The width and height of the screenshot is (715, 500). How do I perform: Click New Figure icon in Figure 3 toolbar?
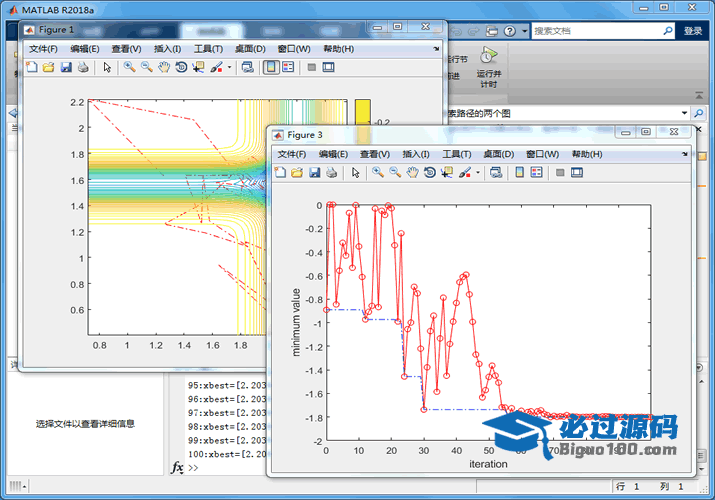click(280, 173)
